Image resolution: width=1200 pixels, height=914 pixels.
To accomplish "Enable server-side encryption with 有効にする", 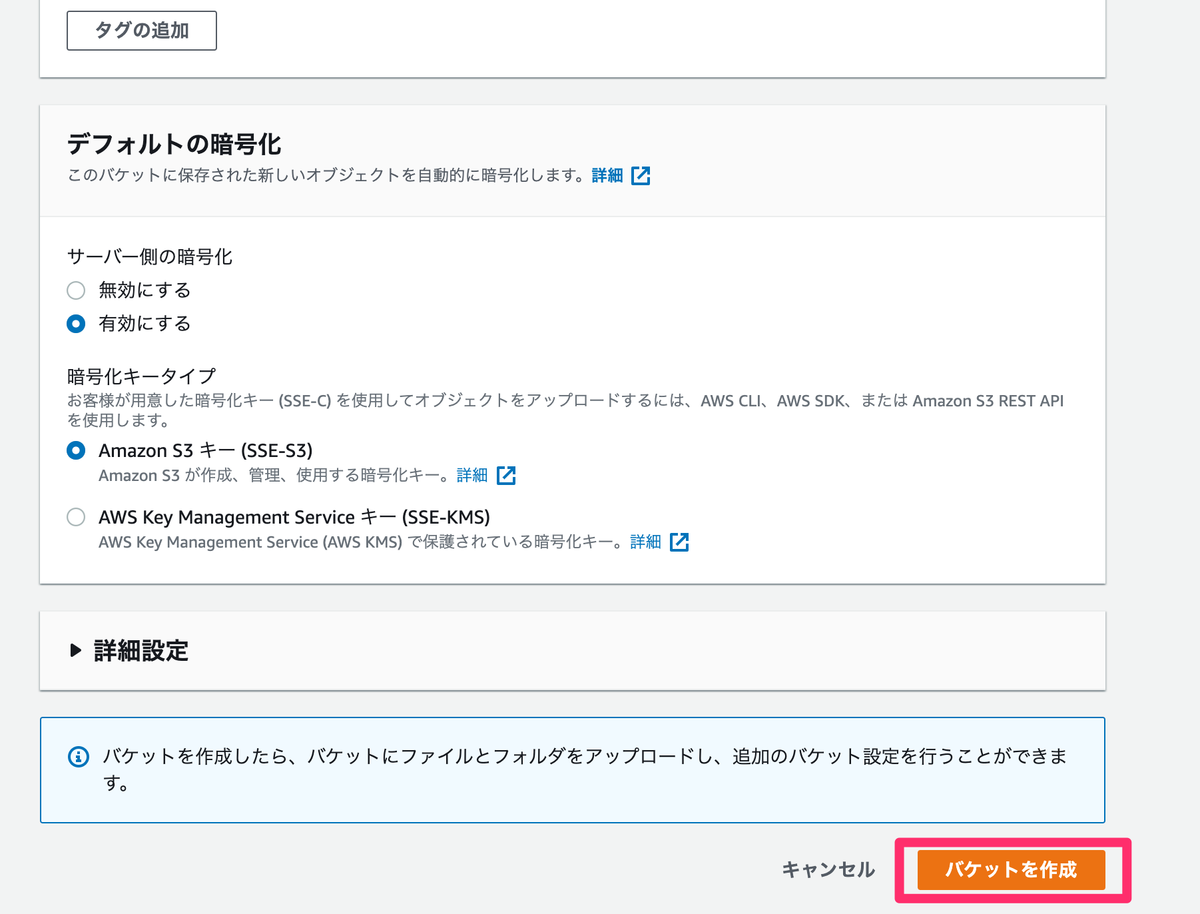I will coord(75,323).
